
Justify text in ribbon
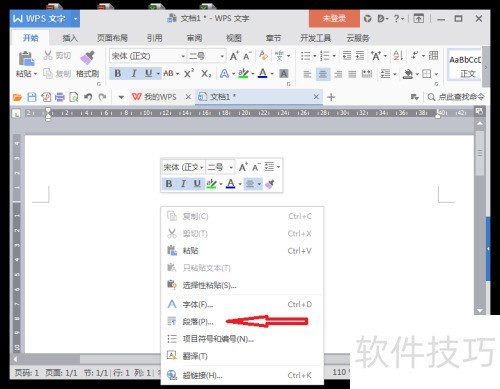352,74
